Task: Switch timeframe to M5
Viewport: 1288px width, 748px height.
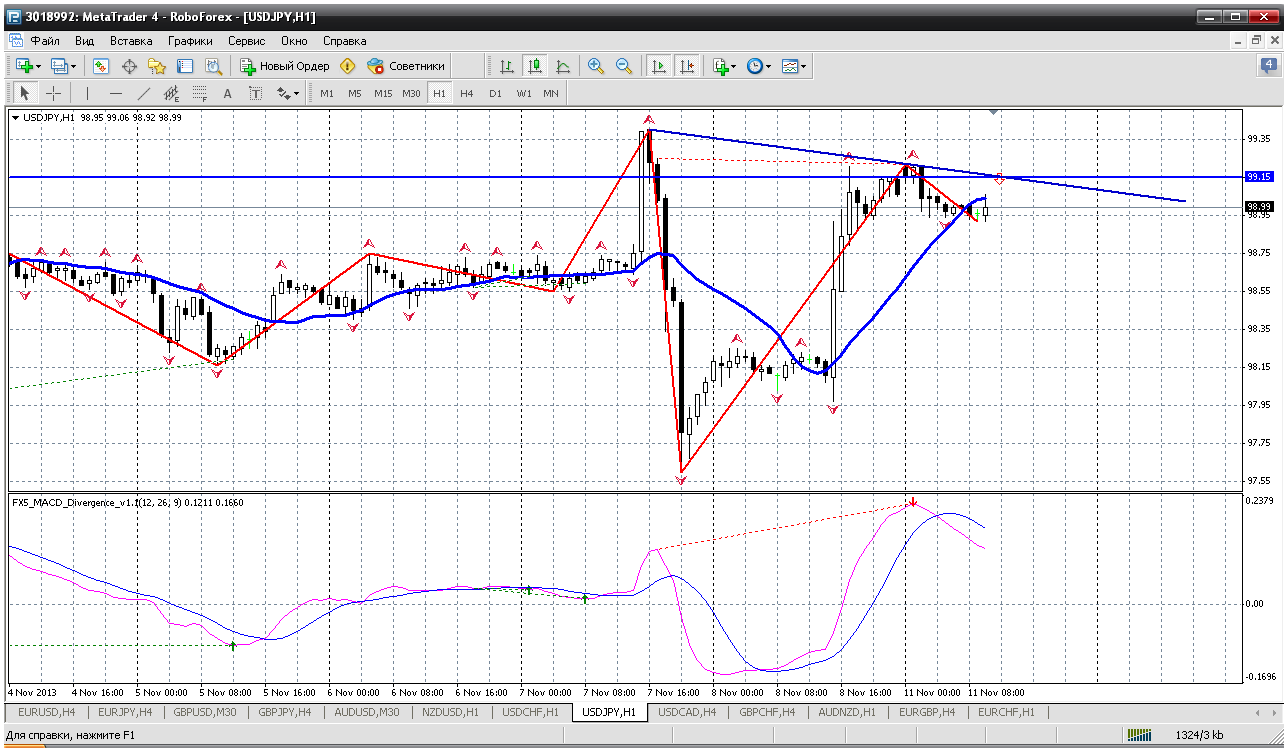Action: [355, 93]
